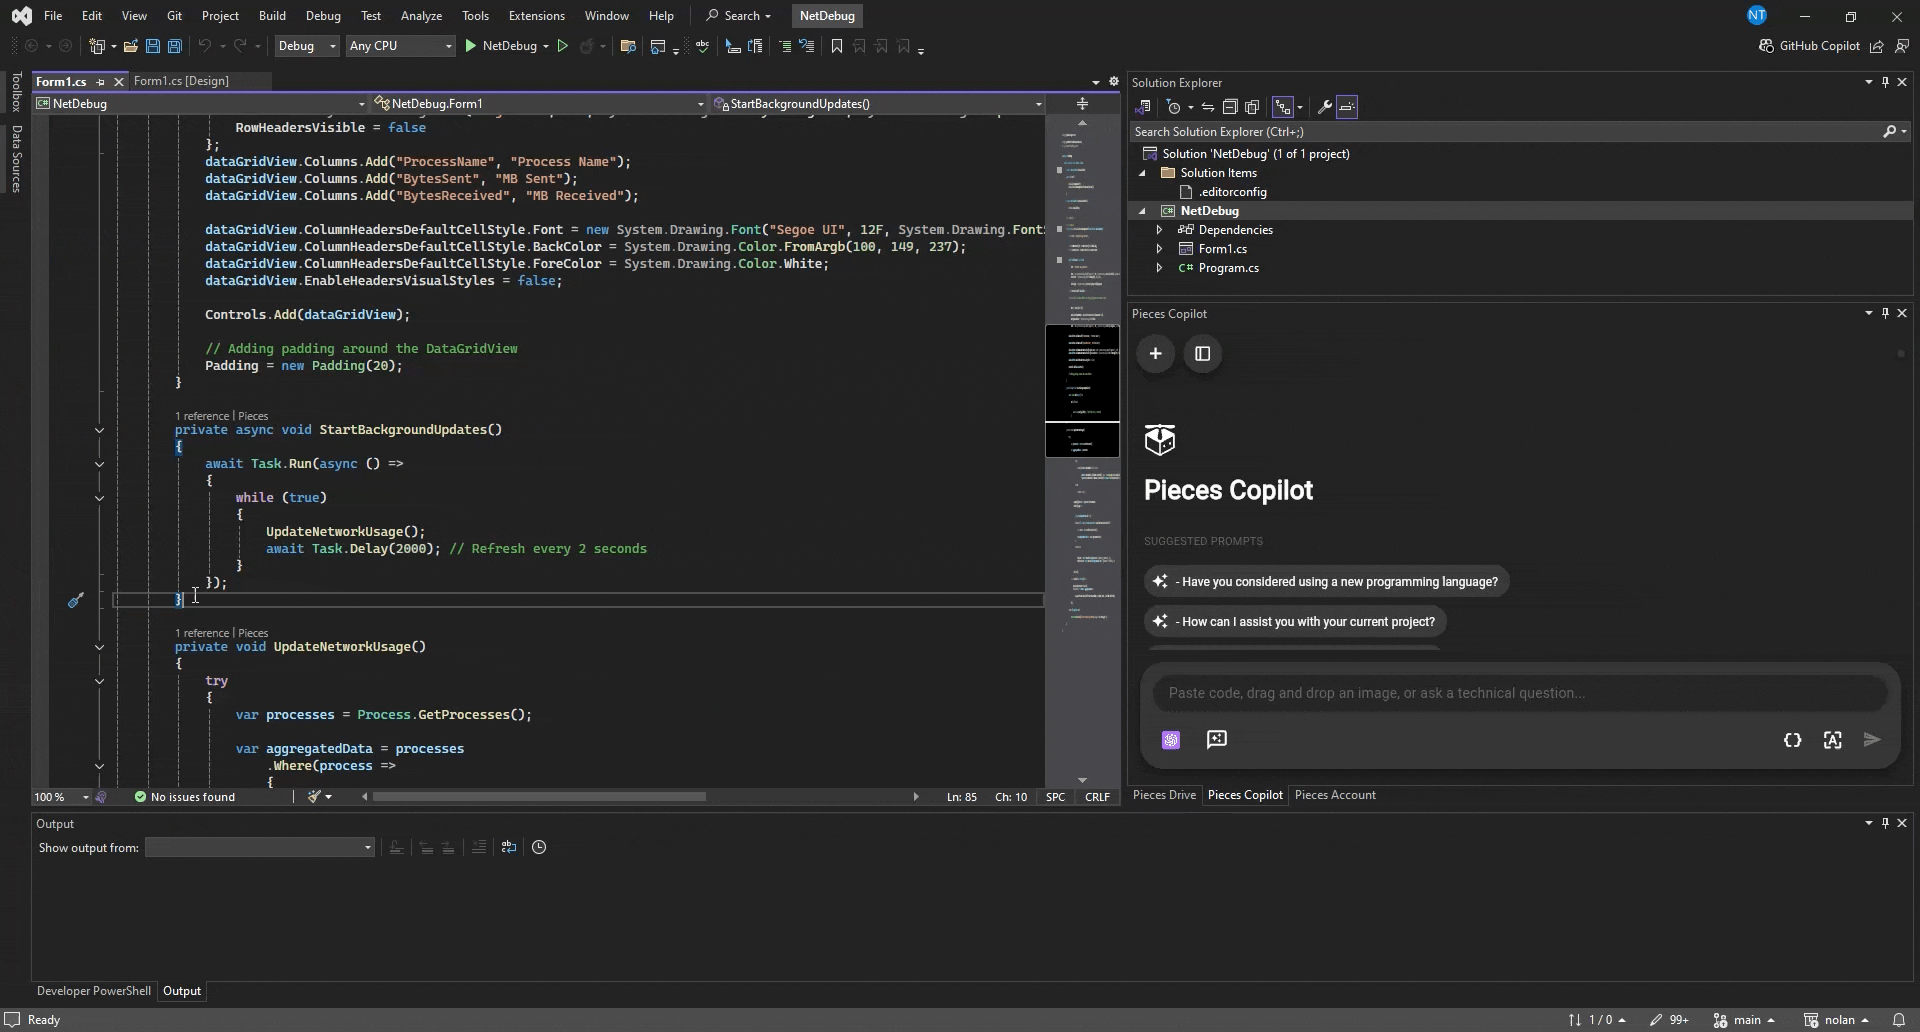1920x1032 pixels.
Task: Click Show All Files icon in Solution Explorer
Action: click(x=1252, y=107)
